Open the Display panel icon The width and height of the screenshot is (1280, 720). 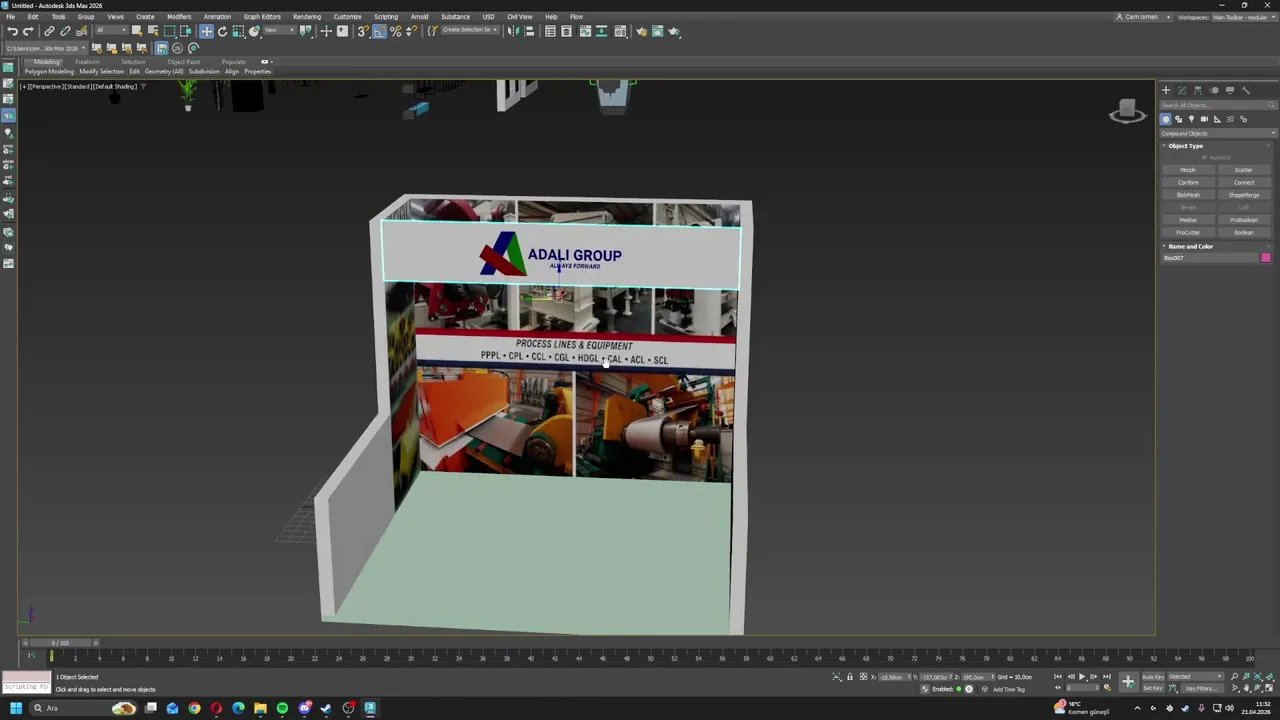click(x=1230, y=90)
